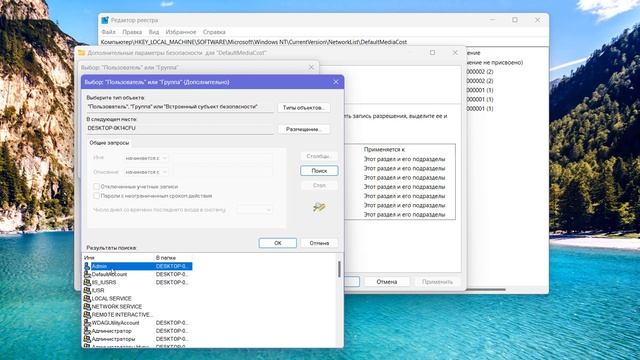The width and height of the screenshot is (640, 360).
Task: Click the Размещение button
Action: [304, 129]
